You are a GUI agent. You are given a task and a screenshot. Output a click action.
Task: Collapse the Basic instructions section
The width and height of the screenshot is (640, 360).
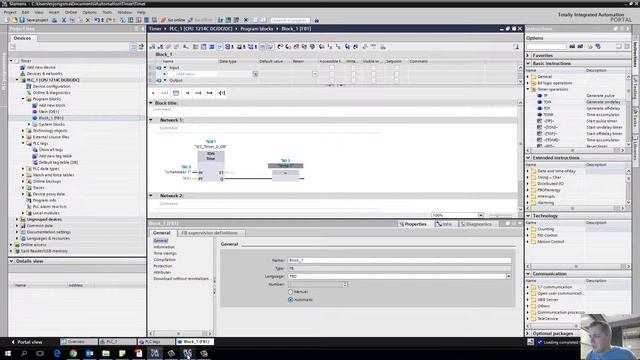(528, 63)
